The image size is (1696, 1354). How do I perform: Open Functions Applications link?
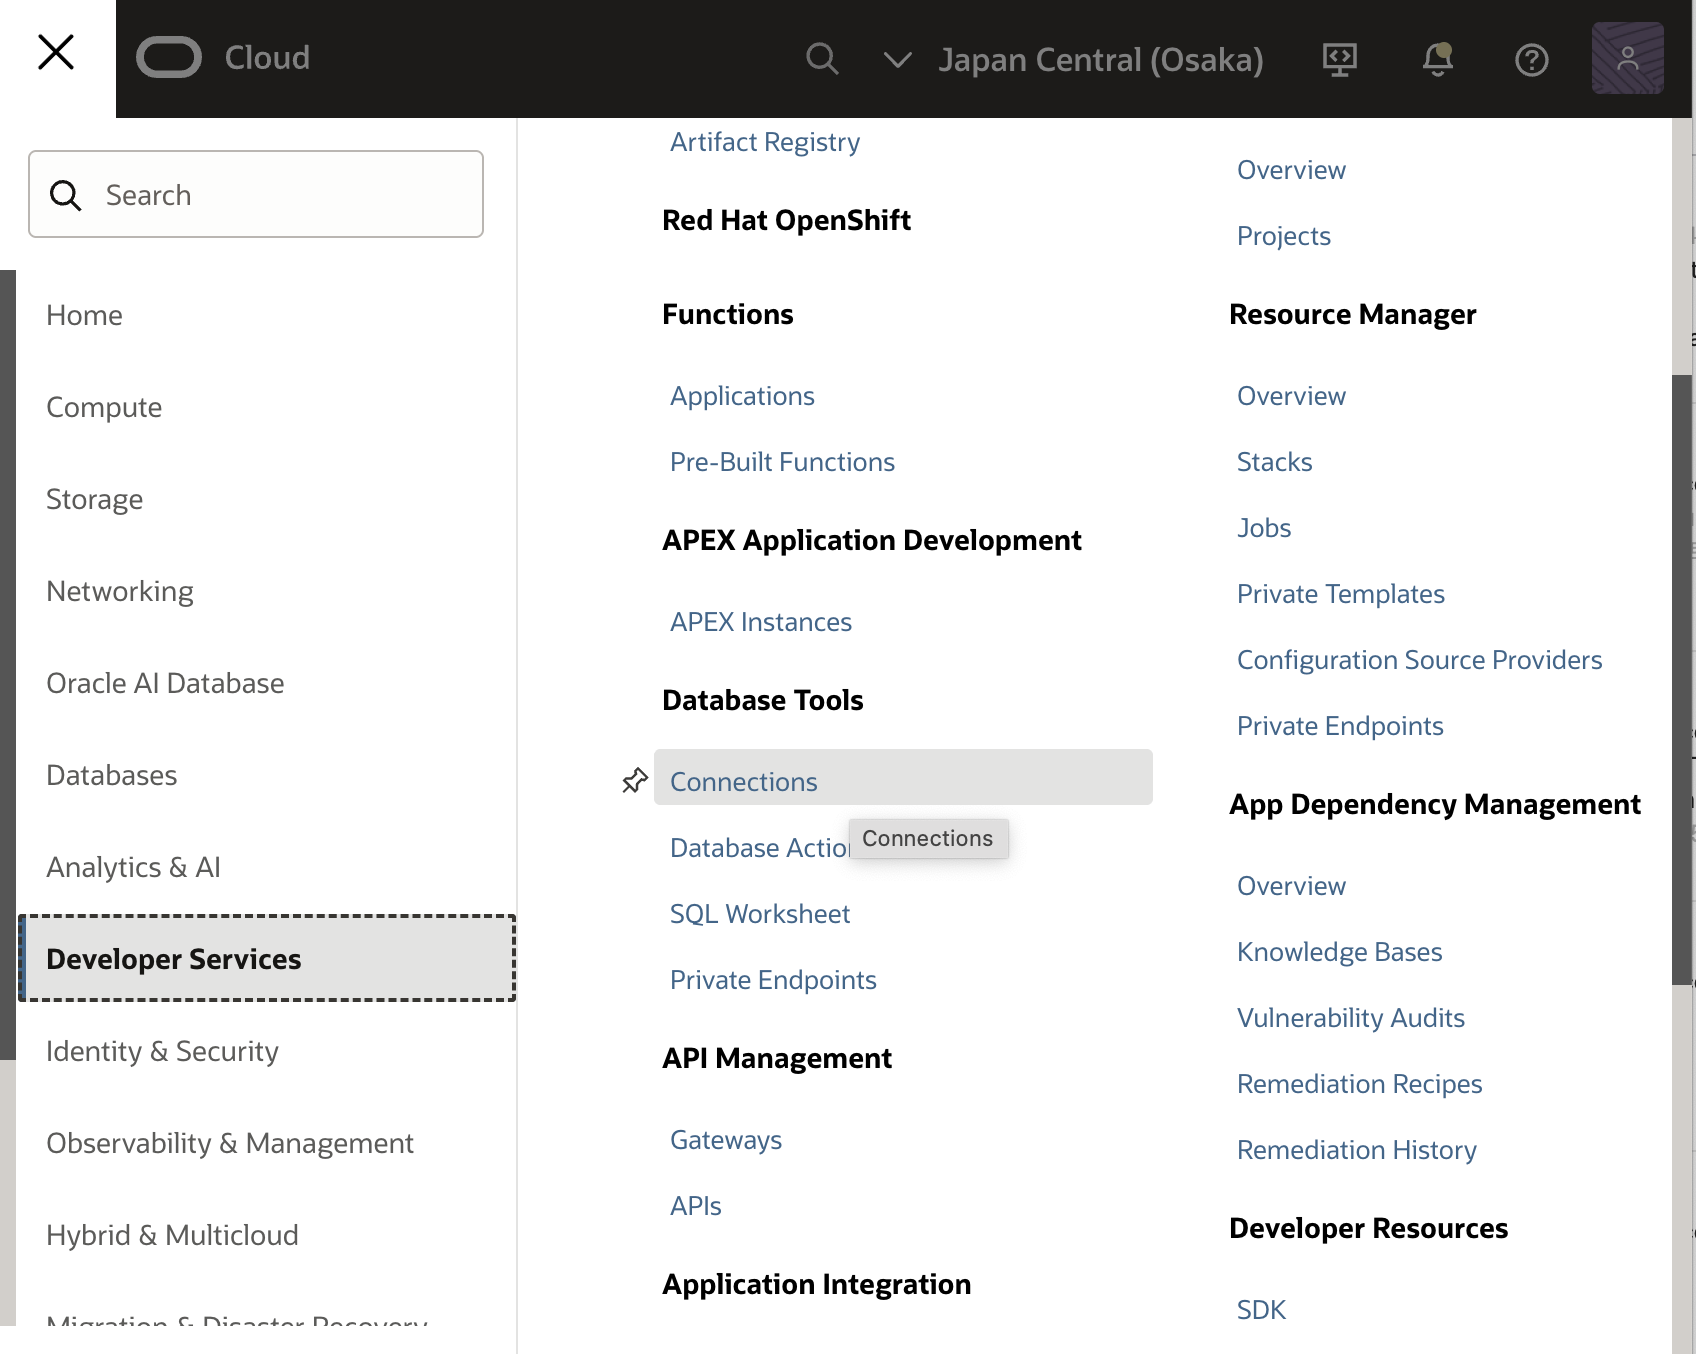coord(742,396)
